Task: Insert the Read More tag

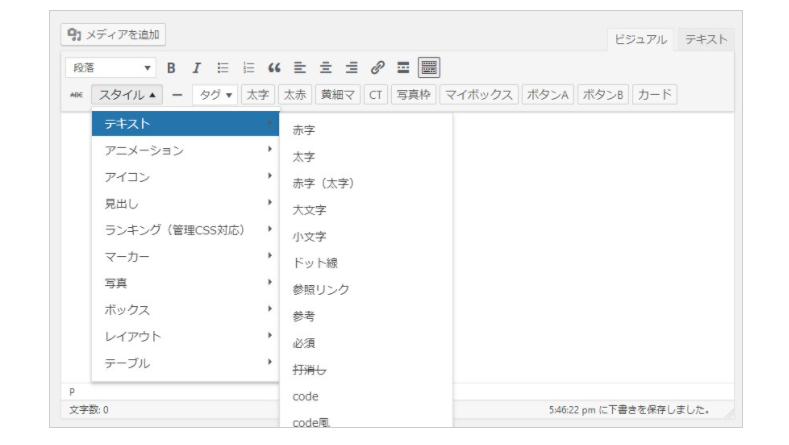Action: 403,67
